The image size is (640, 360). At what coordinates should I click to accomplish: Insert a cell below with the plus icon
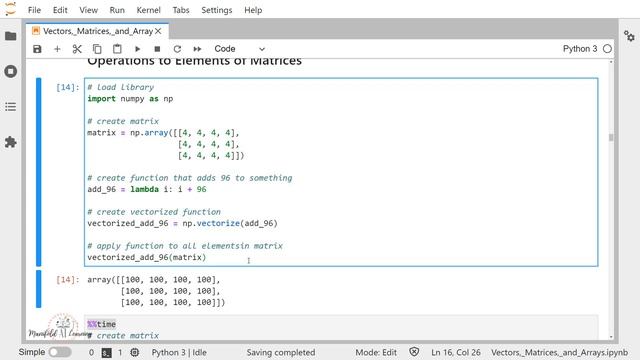click(x=57, y=49)
